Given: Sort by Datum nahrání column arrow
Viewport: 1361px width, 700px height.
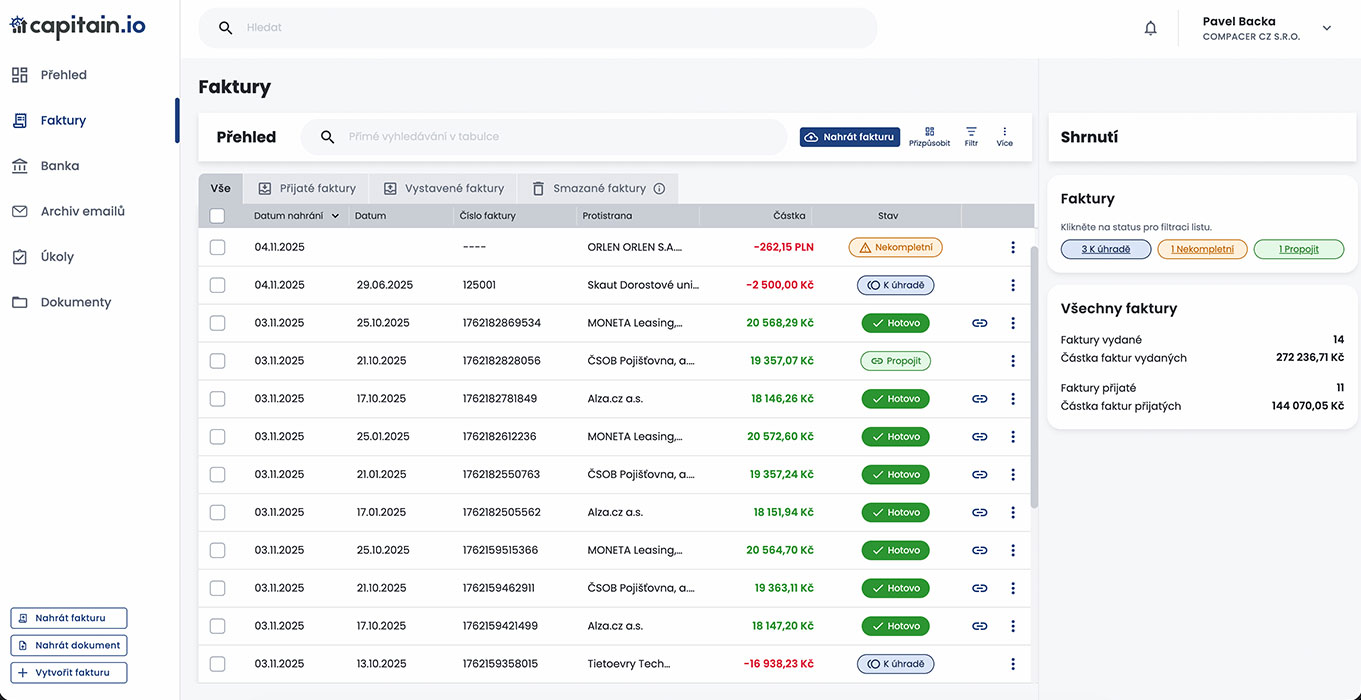Looking at the screenshot, I should click(335, 216).
